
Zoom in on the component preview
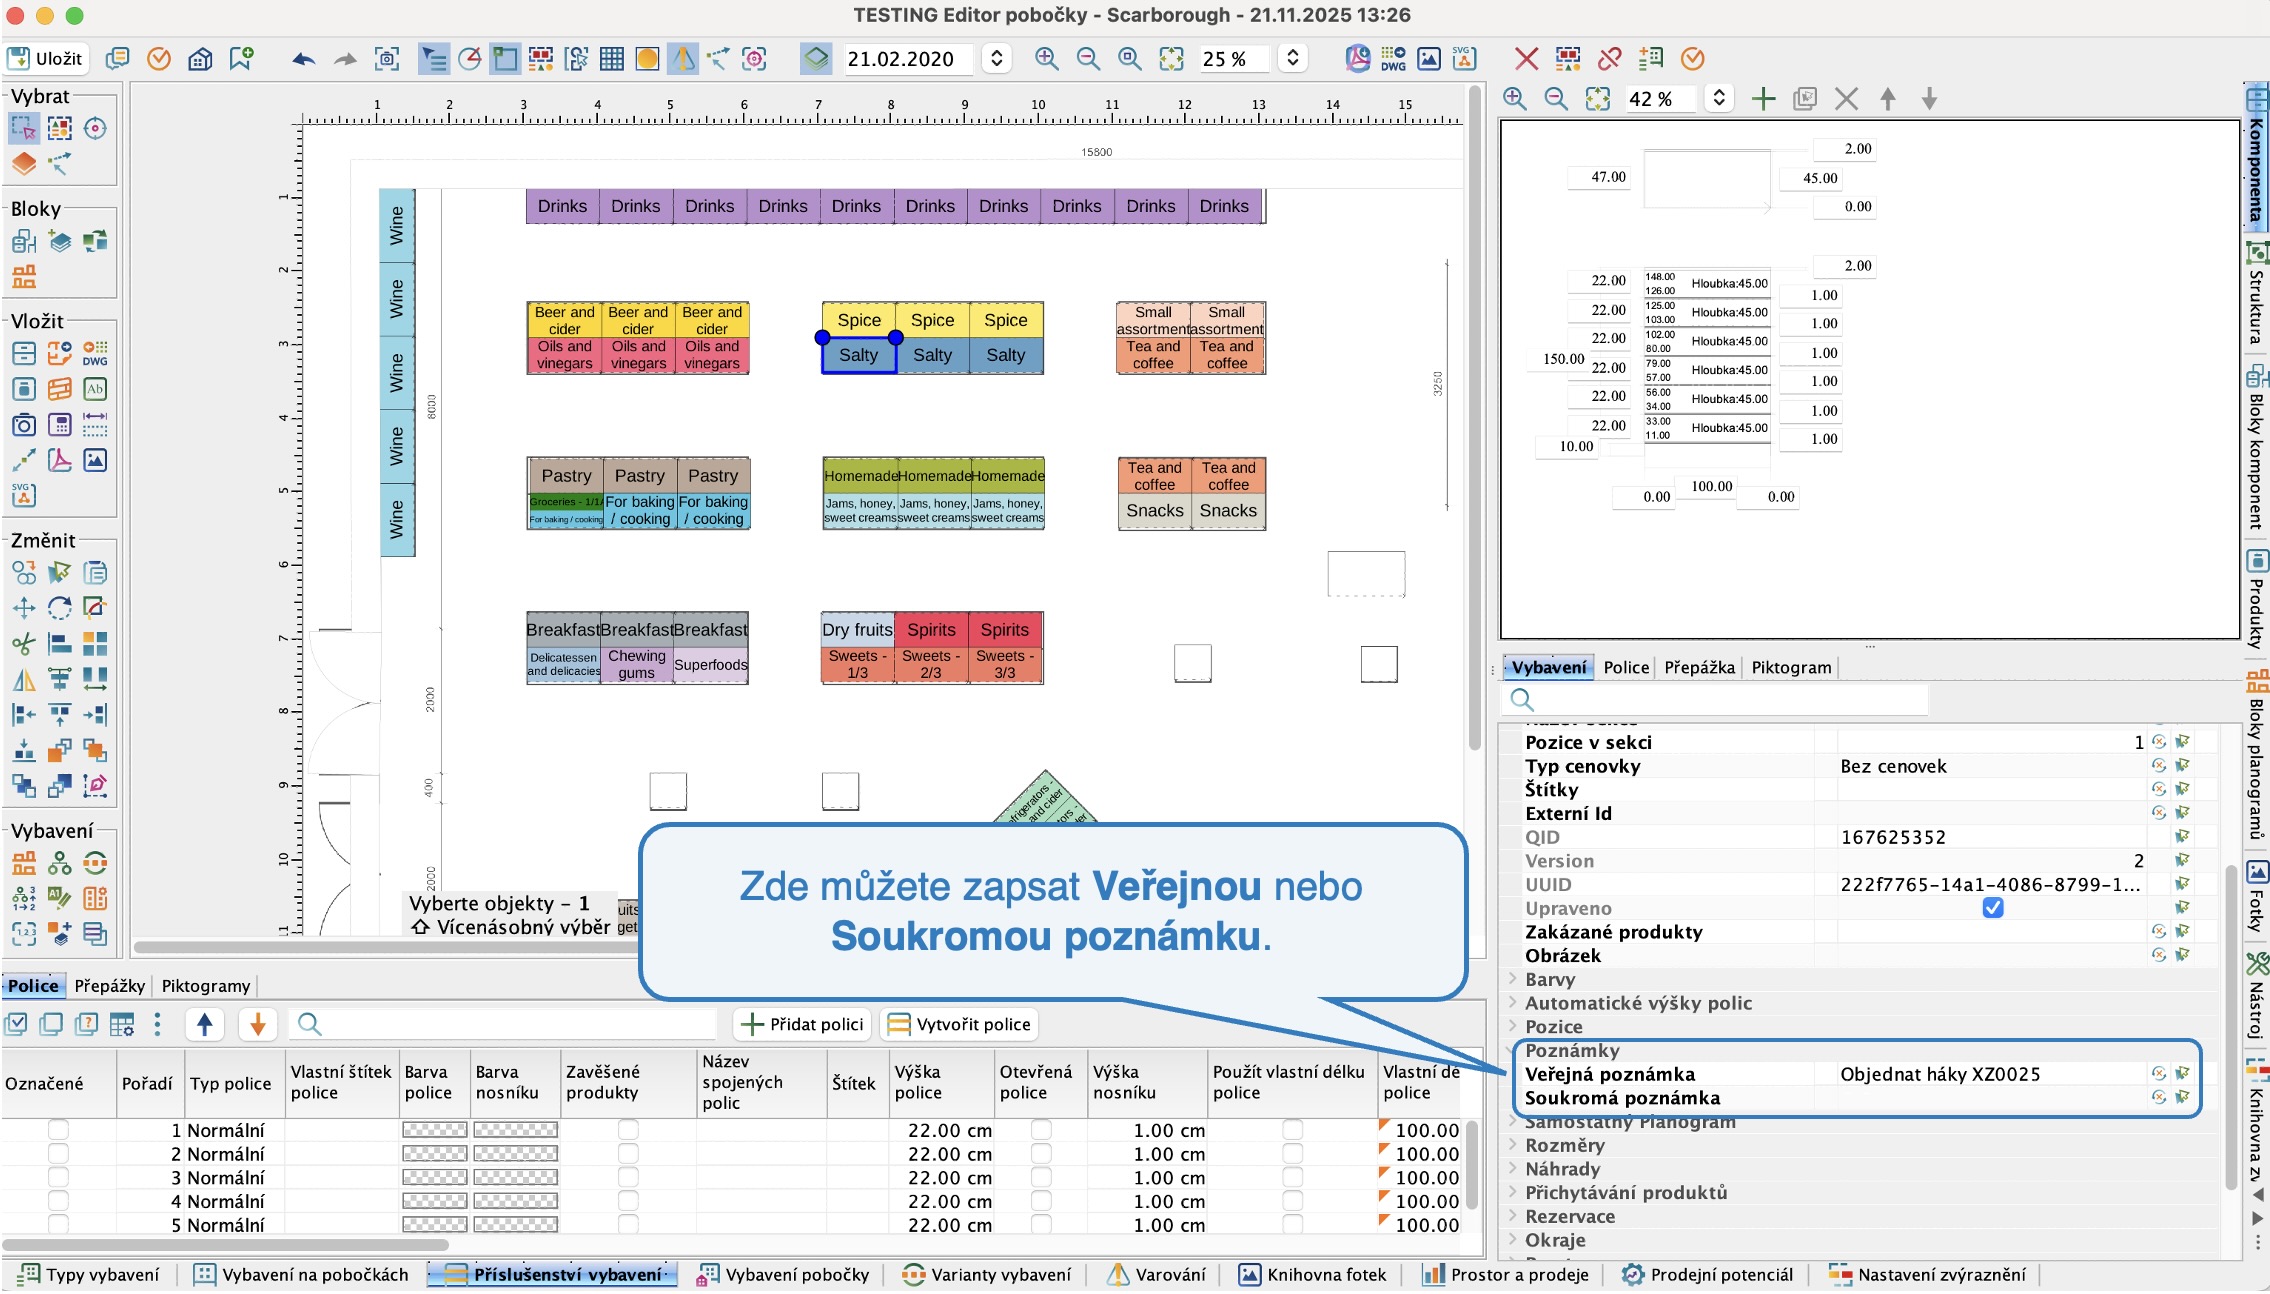(1515, 99)
